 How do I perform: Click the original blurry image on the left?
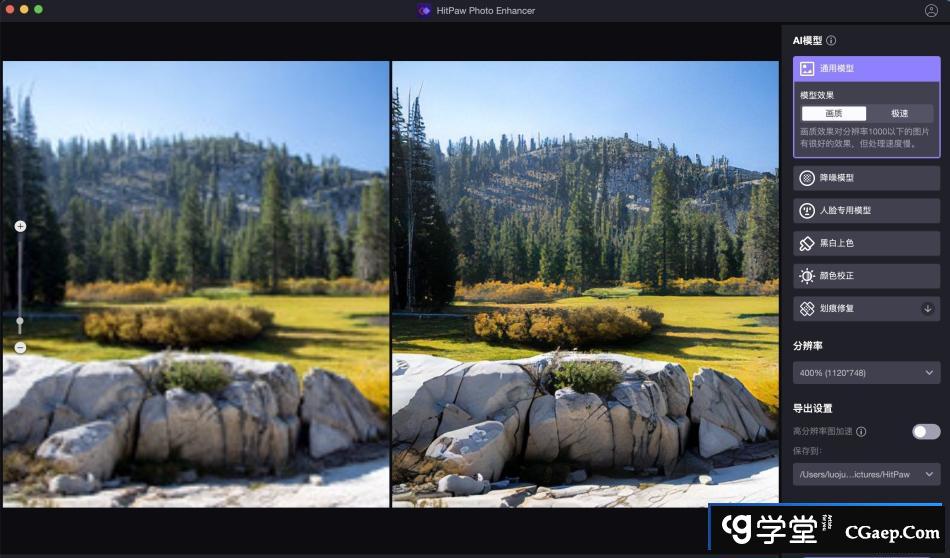(x=195, y=284)
